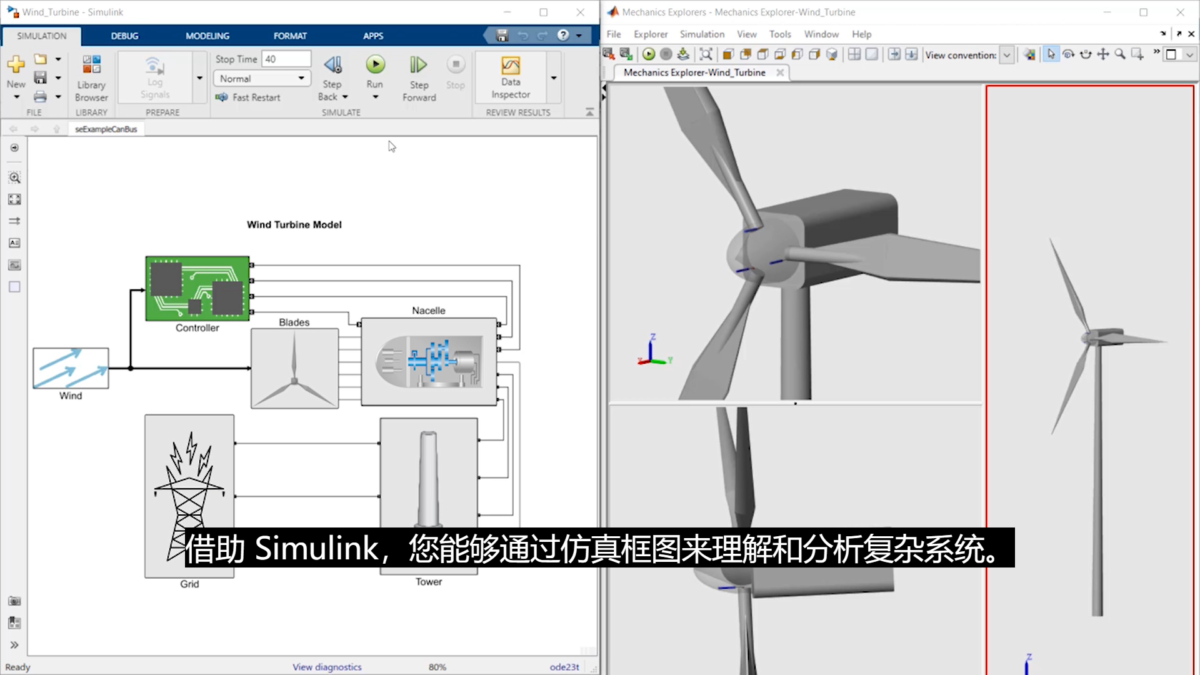Image resolution: width=1200 pixels, height=675 pixels.
Task: Open the Tools menu in Mechanics Explorers
Action: pos(780,34)
